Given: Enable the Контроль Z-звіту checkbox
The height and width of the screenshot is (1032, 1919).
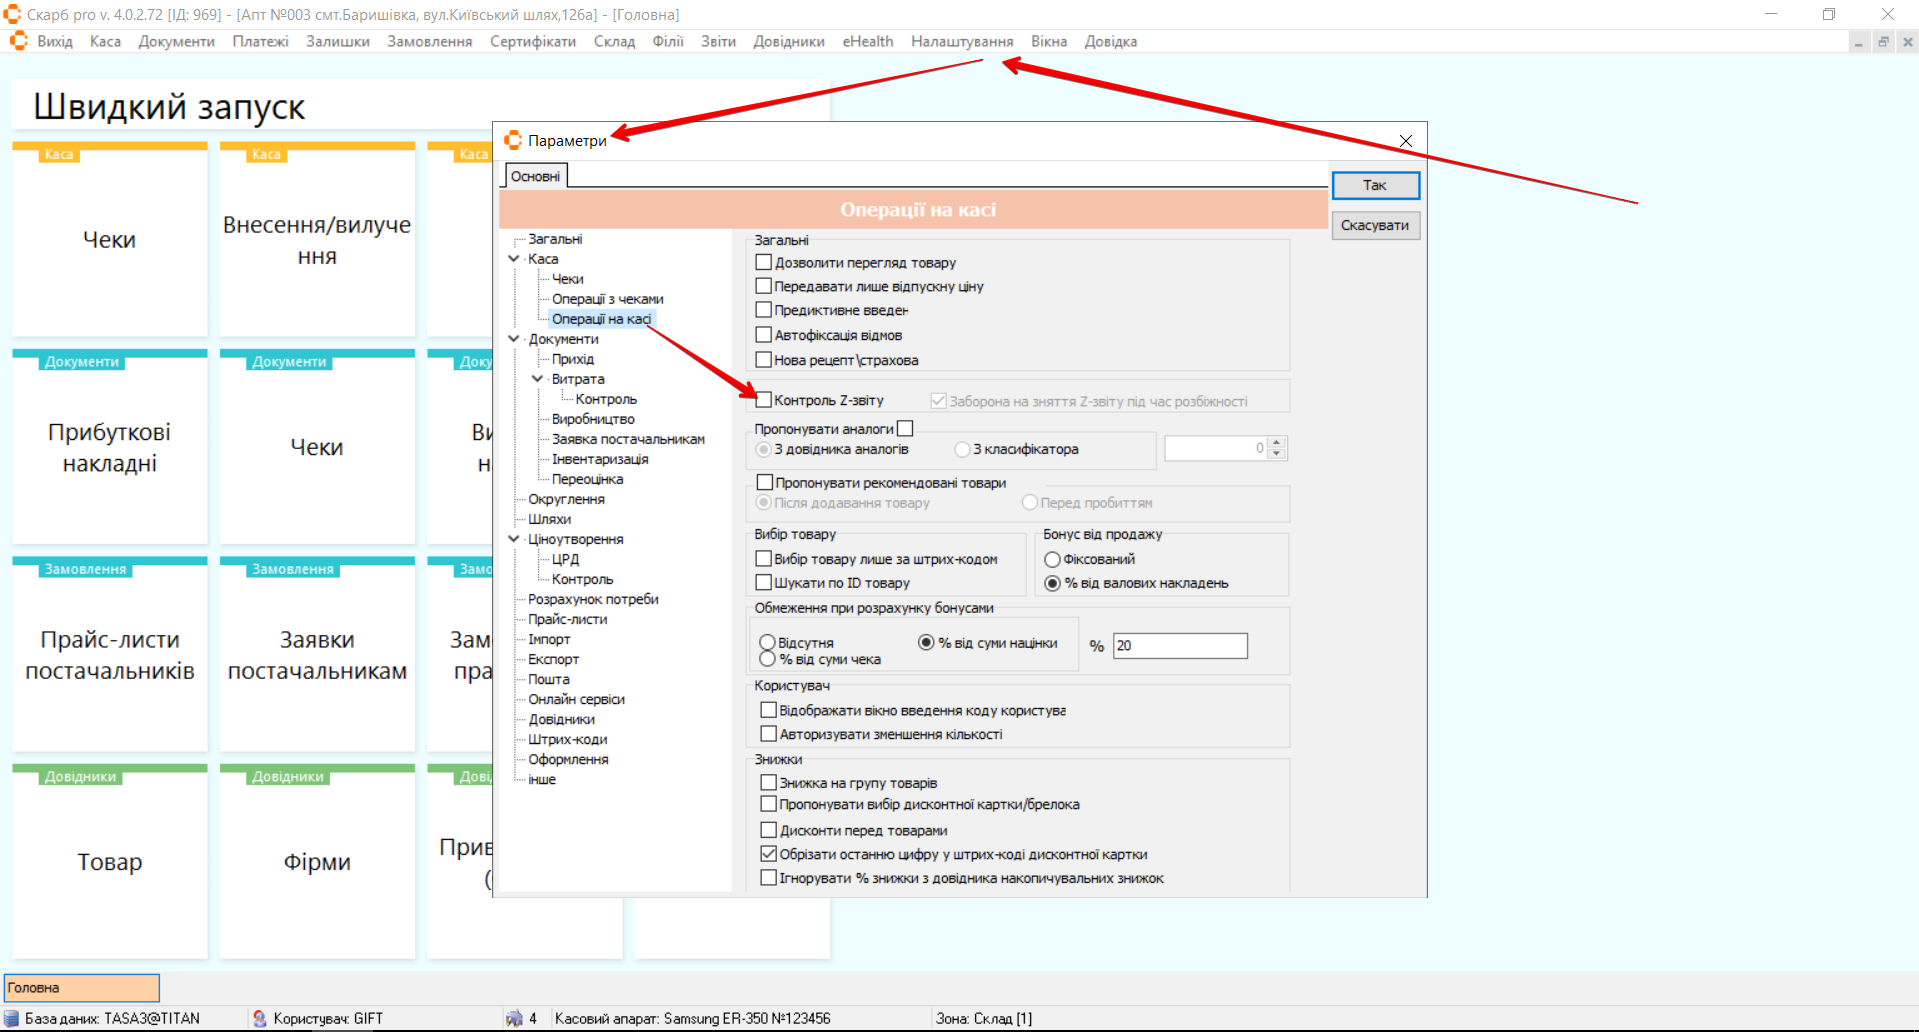Looking at the screenshot, I should pyautogui.click(x=764, y=400).
